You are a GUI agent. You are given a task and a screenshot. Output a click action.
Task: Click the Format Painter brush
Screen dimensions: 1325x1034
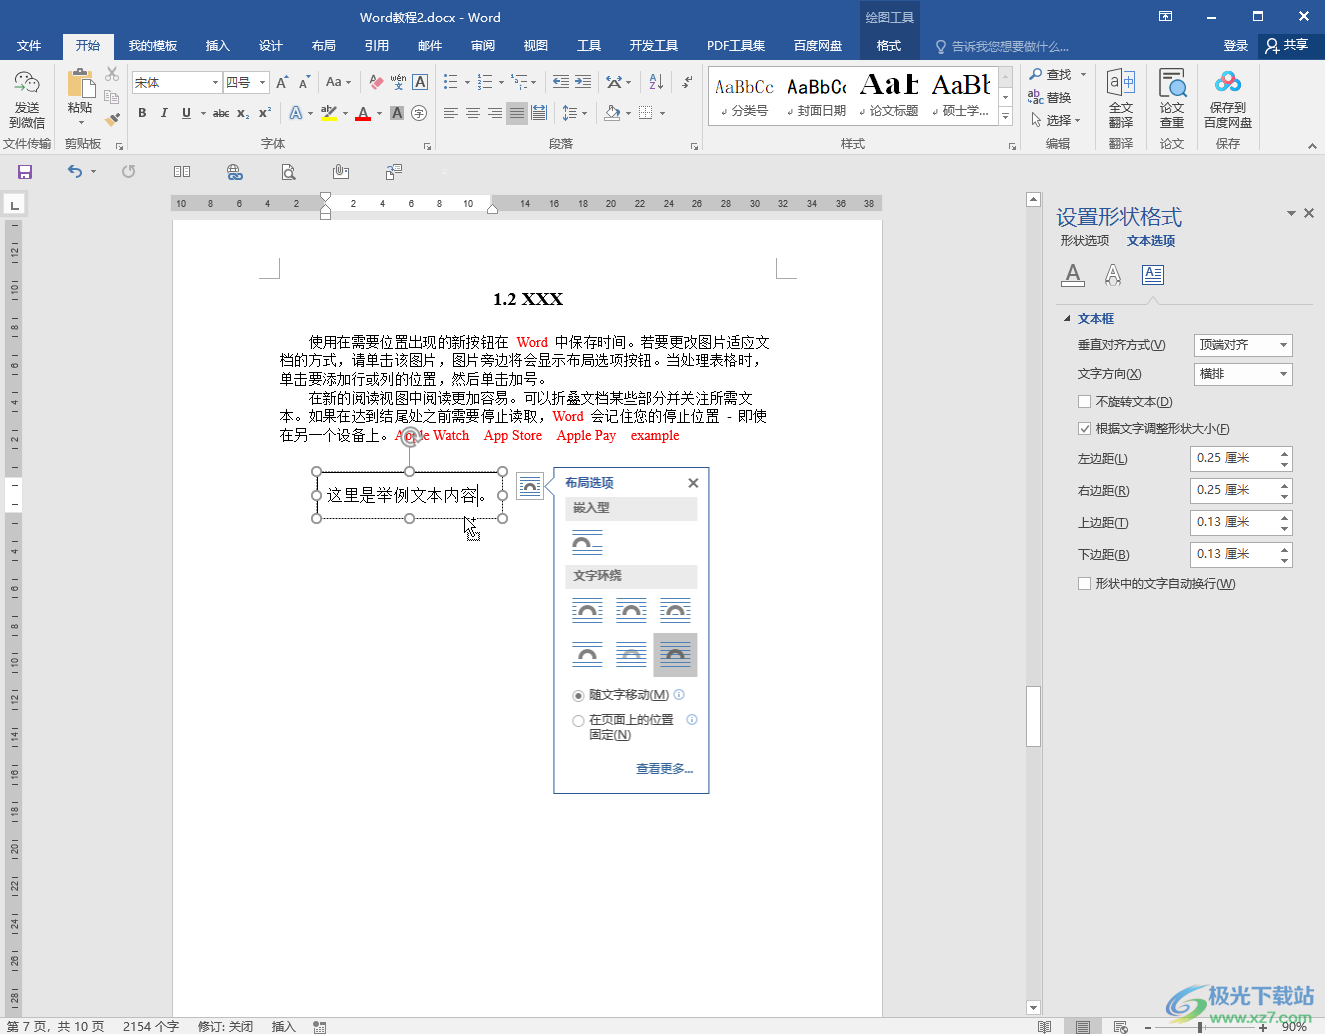point(112,119)
